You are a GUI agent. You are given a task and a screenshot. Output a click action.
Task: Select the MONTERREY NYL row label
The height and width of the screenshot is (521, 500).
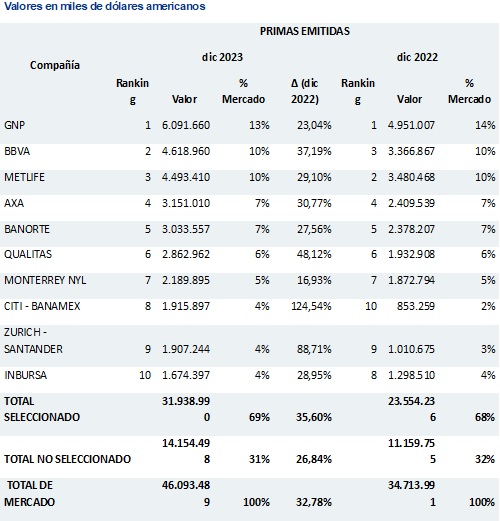tap(45, 280)
